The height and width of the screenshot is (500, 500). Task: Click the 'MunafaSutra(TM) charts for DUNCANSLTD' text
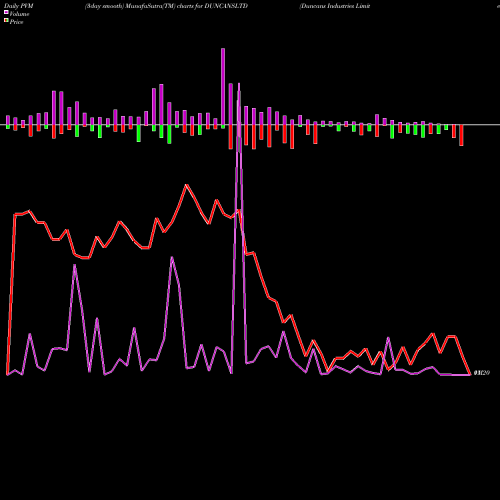186,6
